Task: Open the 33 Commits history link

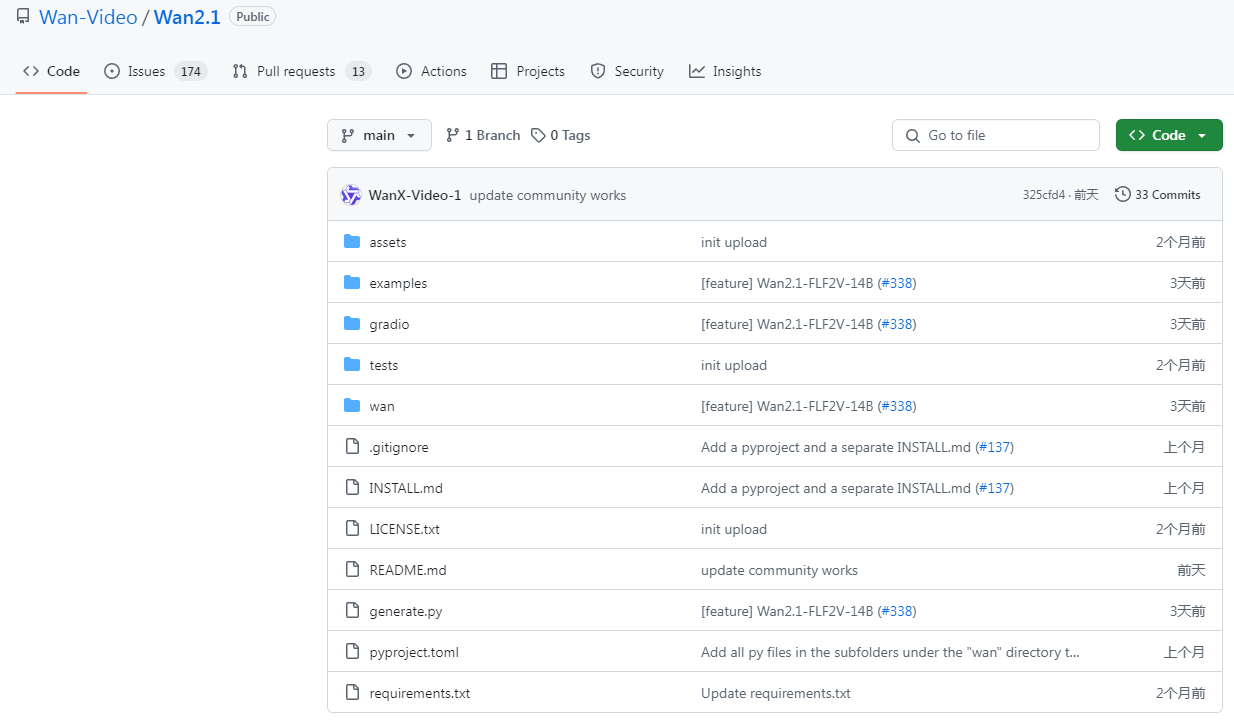Action: [1158, 195]
